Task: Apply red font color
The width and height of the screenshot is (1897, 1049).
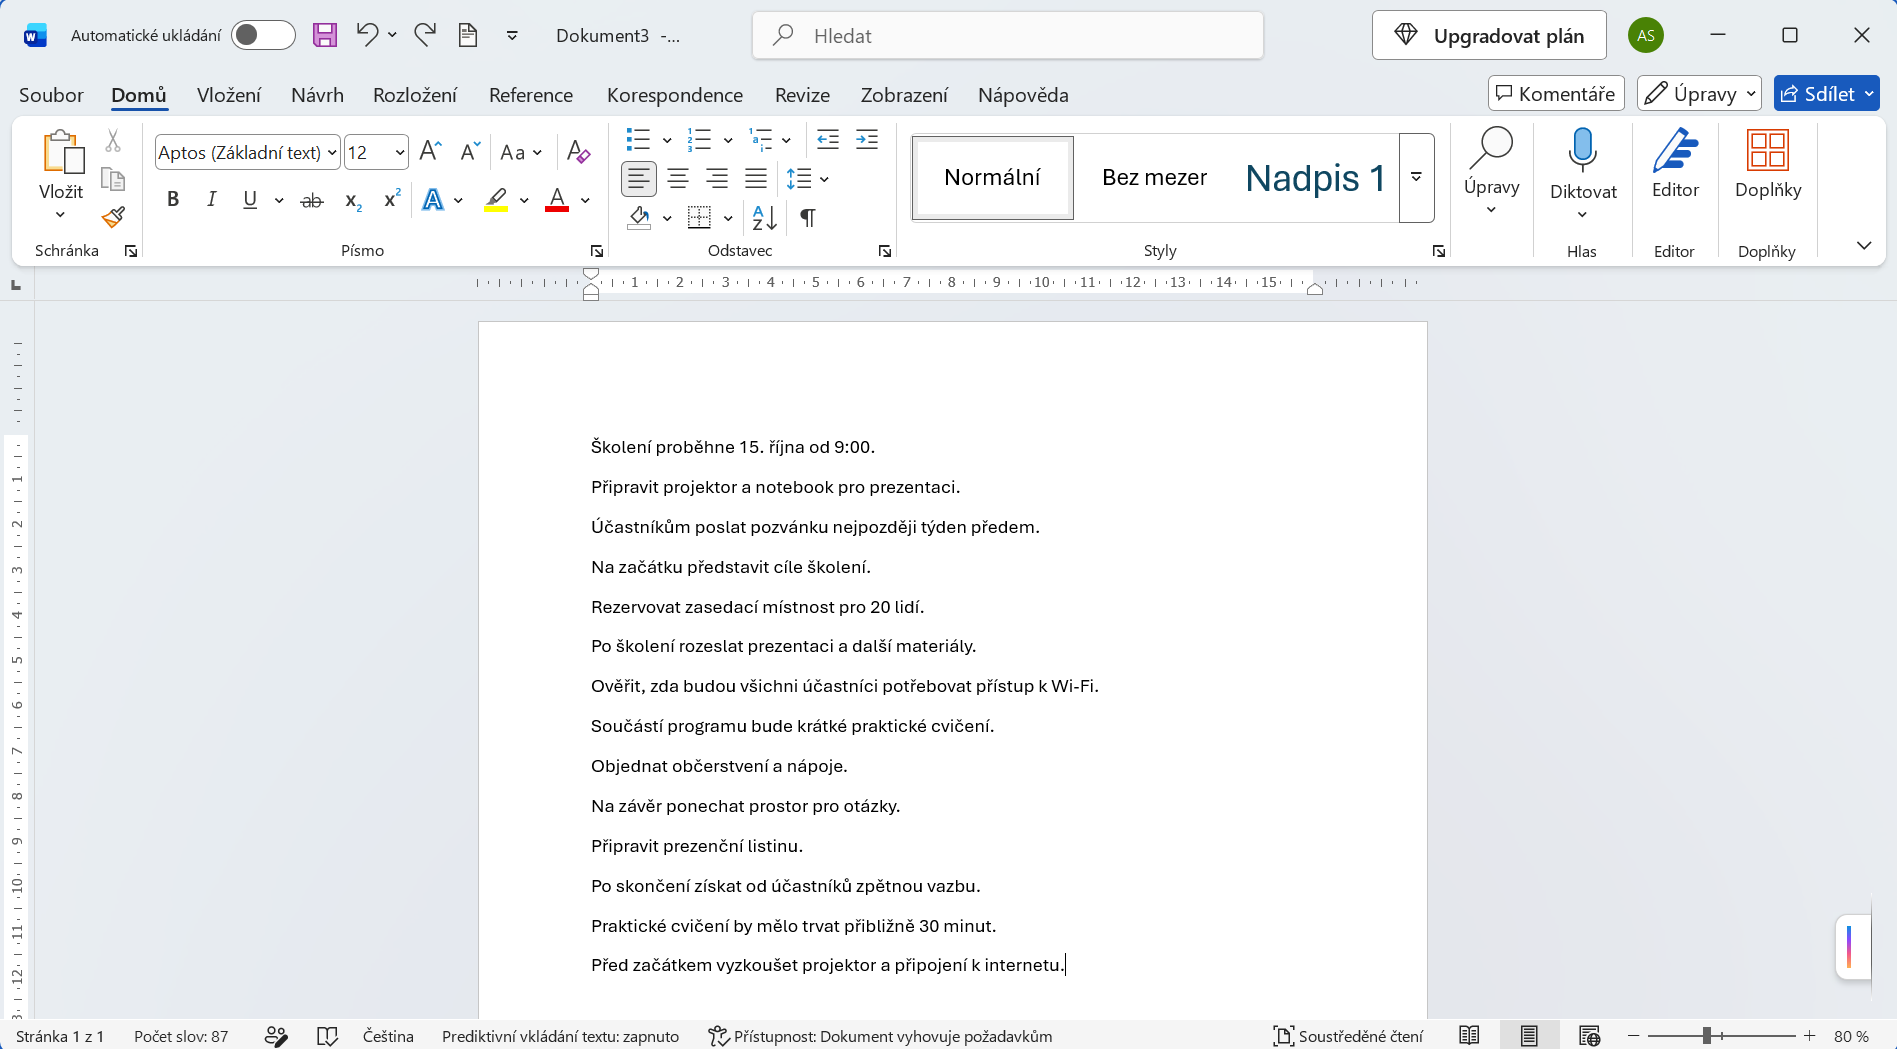Action: [557, 200]
